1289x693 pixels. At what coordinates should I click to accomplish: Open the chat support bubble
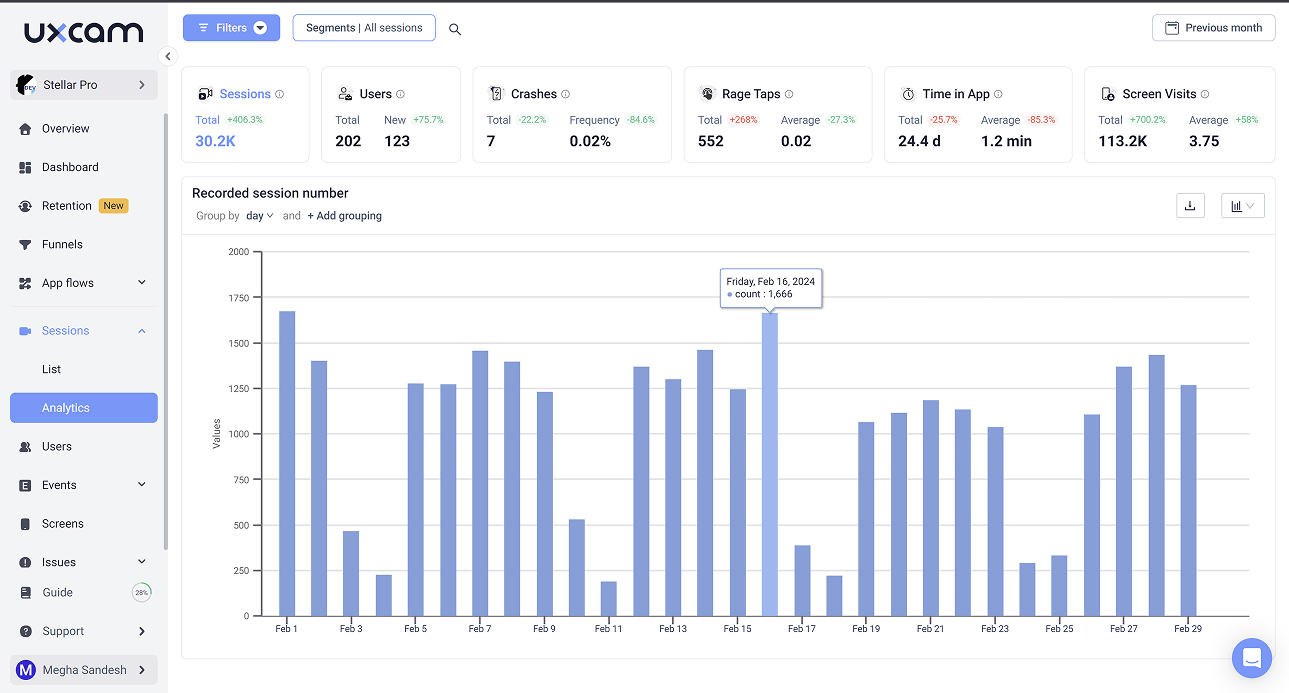1251,658
